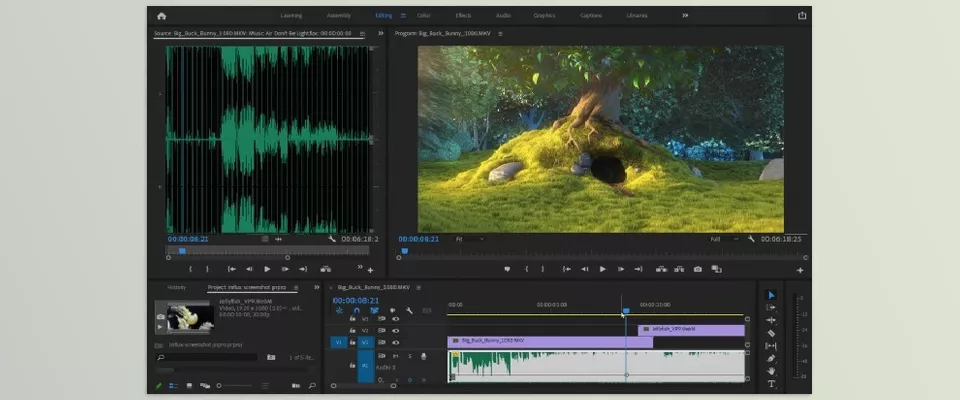Click Find magnifier at Project panel bottom

click(x=312, y=386)
